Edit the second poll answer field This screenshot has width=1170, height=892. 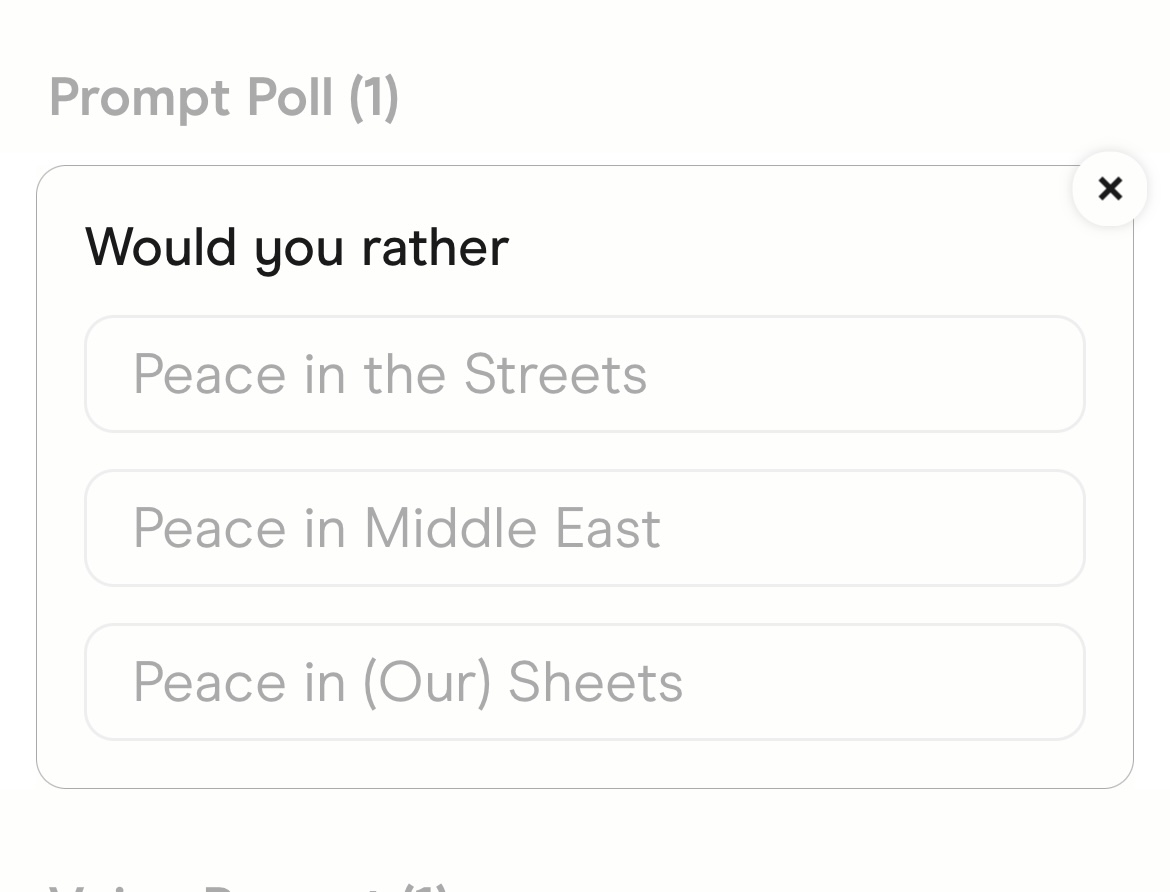coord(584,528)
